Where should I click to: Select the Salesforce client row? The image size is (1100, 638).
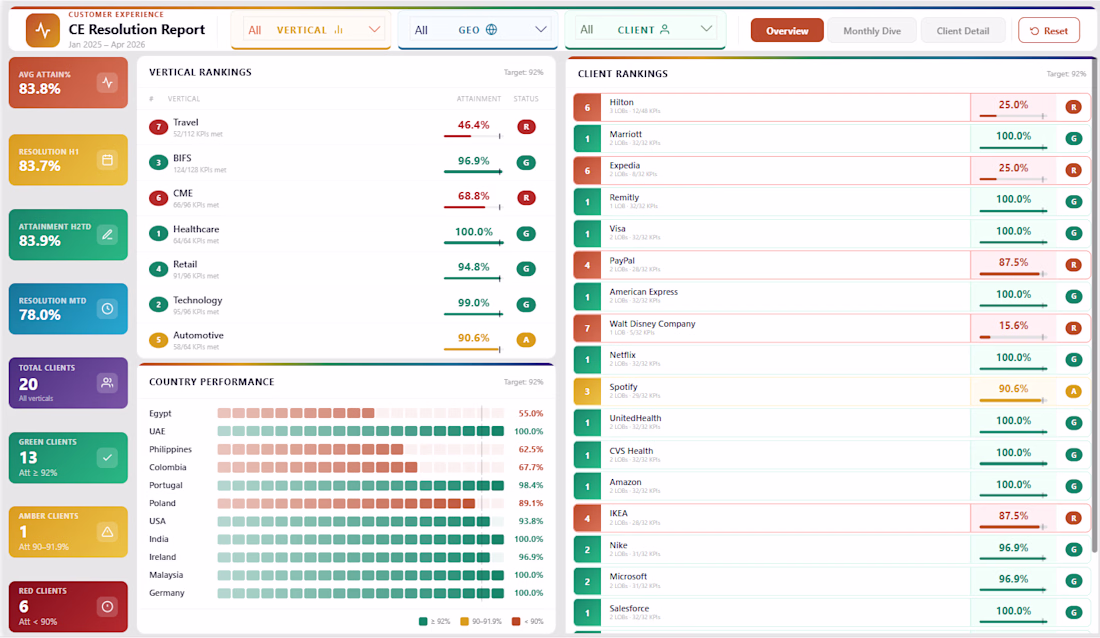[x=831, y=613]
